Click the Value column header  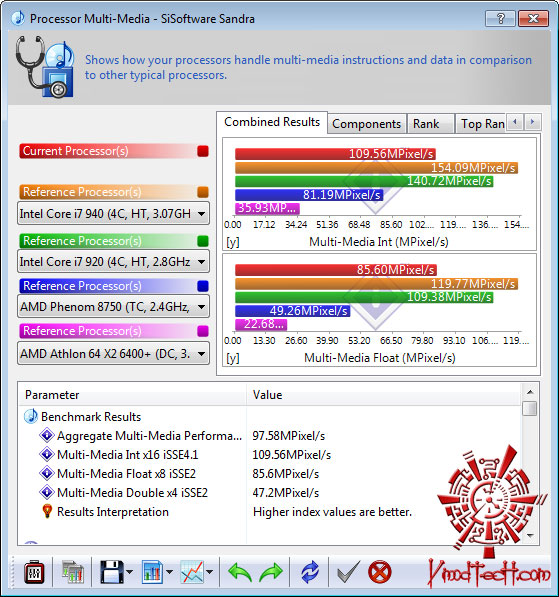(x=384, y=395)
